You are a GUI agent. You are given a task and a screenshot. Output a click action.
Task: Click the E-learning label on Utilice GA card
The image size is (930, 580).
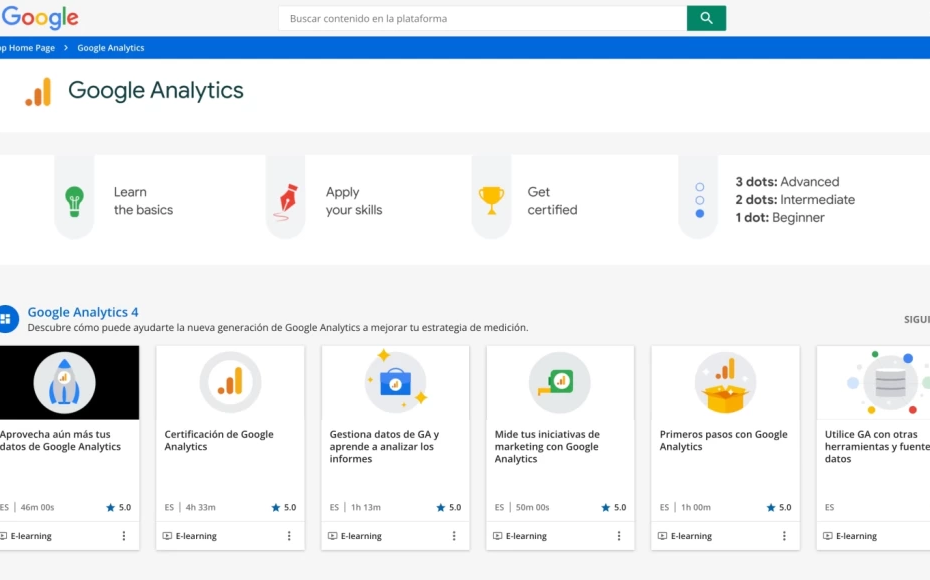point(856,536)
